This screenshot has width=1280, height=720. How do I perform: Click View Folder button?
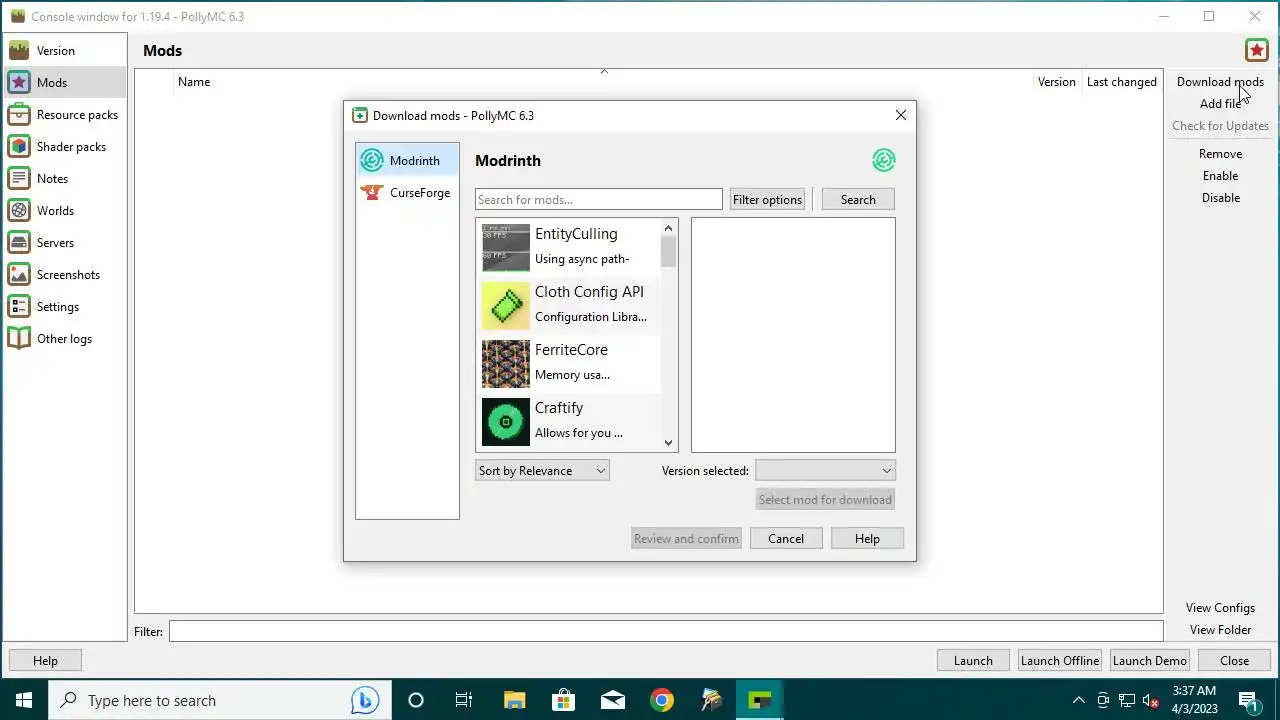(x=1220, y=630)
